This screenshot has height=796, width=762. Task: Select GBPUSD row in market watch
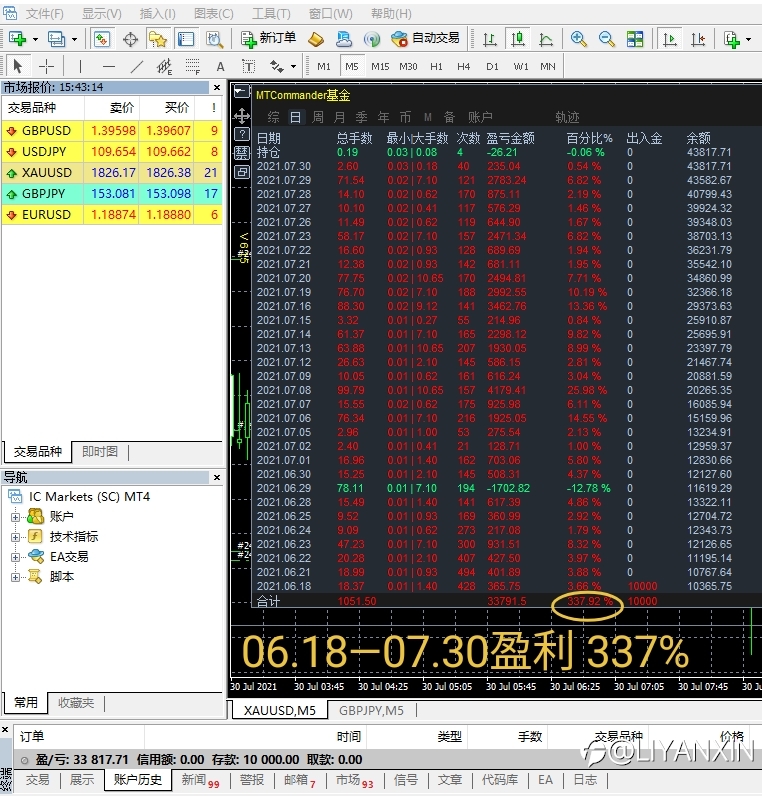[112, 130]
